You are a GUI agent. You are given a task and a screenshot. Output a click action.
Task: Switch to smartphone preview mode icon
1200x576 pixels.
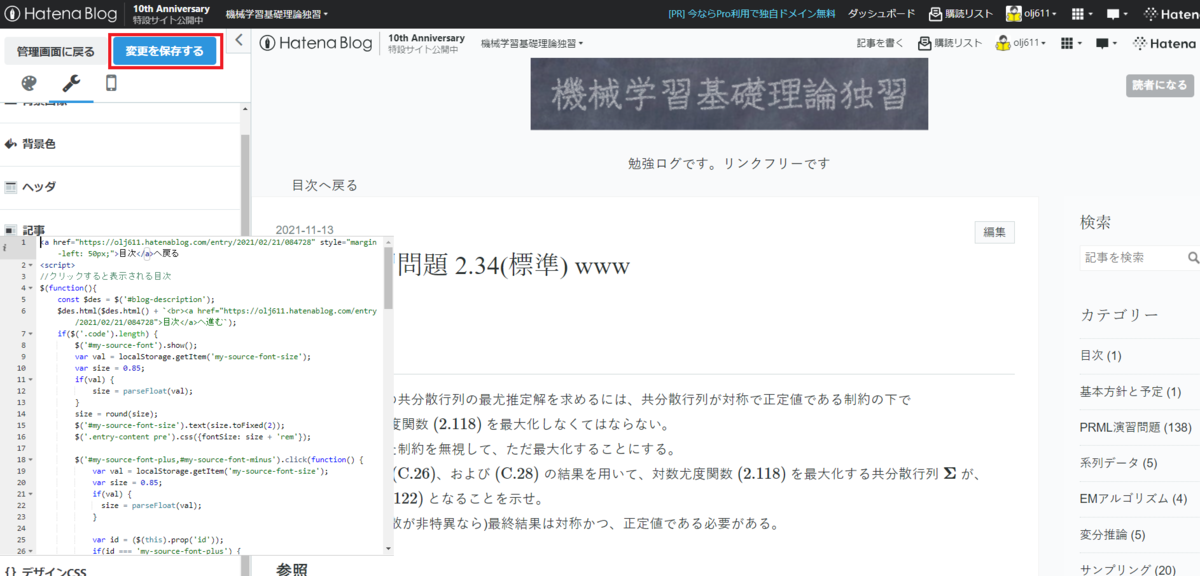click(x=112, y=83)
